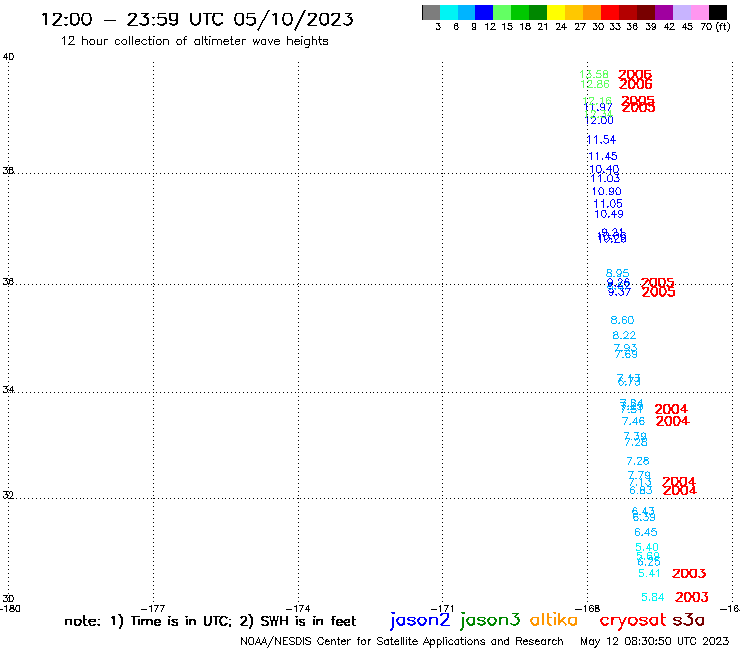This screenshot has height=650, width=740.
Task: Click the -168 longitude axis label
Action: (x=587, y=609)
